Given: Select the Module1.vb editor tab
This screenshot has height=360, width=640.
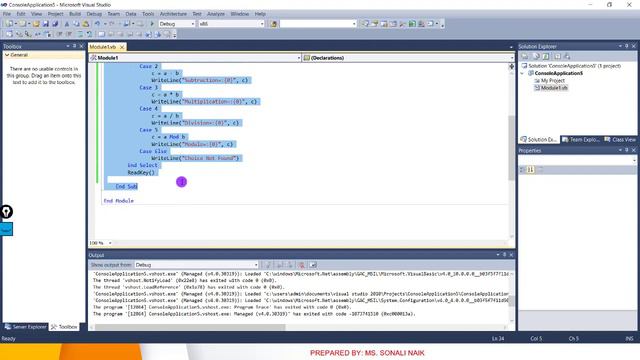Looking at the screenshot, I should pos(103,47).
